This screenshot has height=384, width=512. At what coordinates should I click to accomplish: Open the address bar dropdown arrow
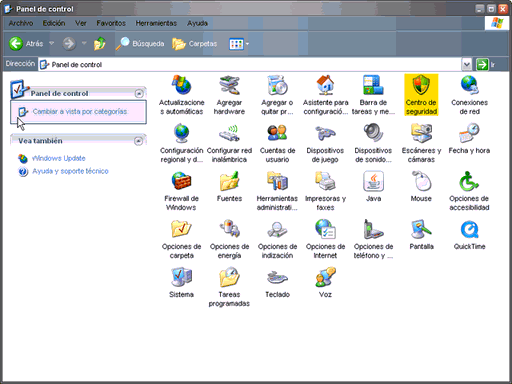point(467,64)
